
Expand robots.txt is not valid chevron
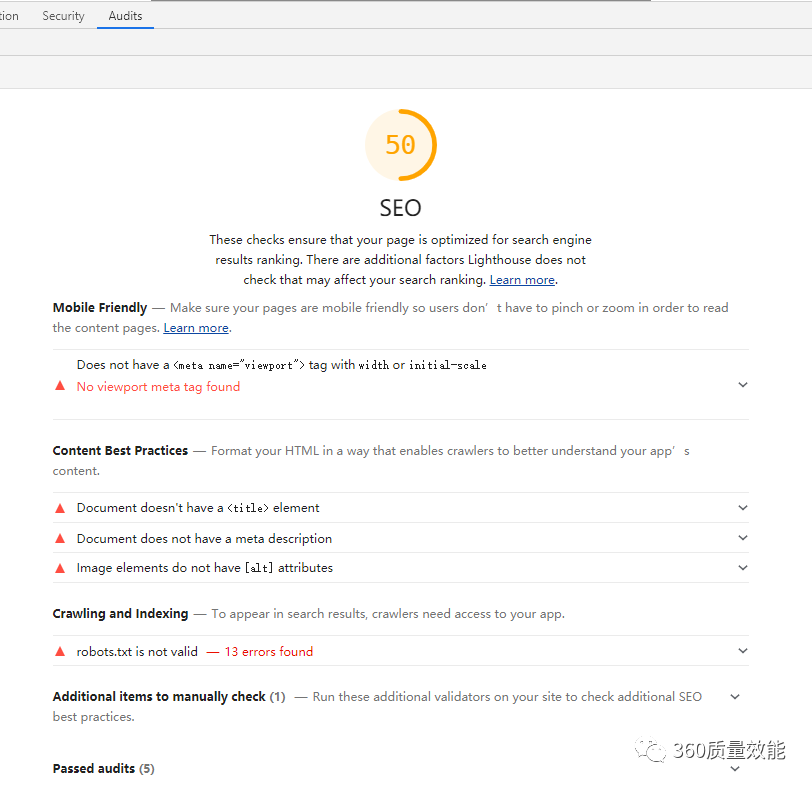click(x=742, y=651)
